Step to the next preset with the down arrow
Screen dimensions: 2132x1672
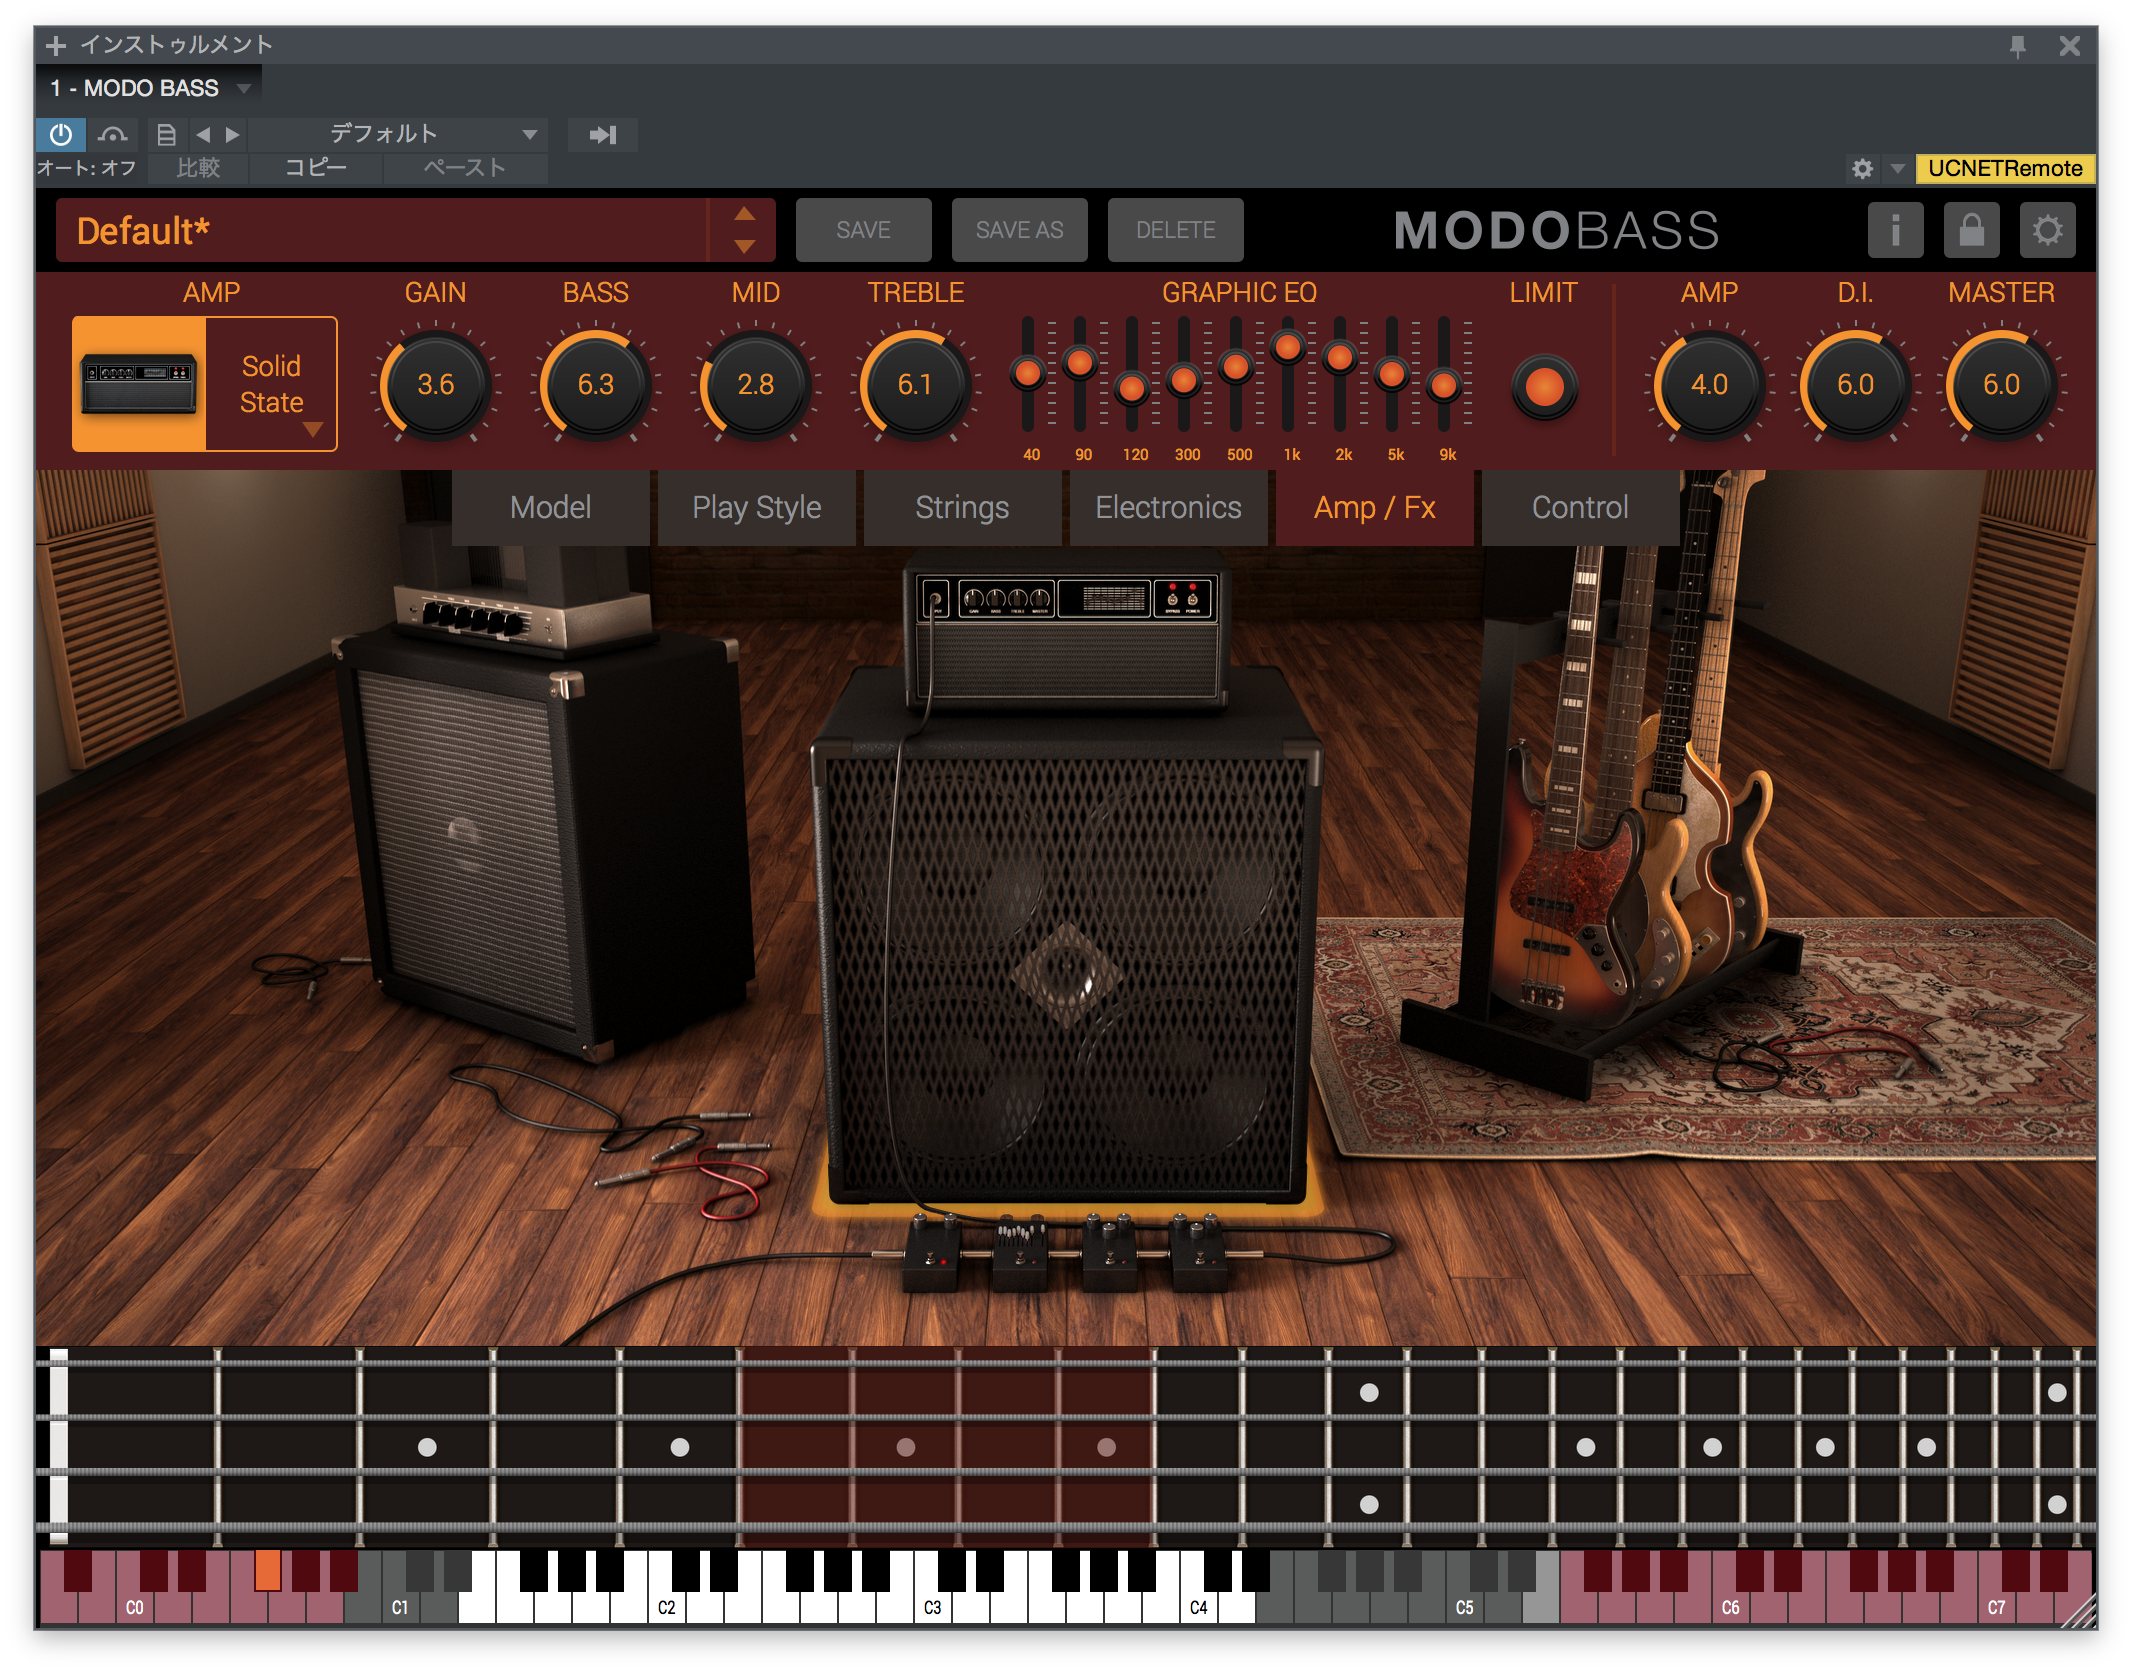pyautogui.click(x=744, y=246)
